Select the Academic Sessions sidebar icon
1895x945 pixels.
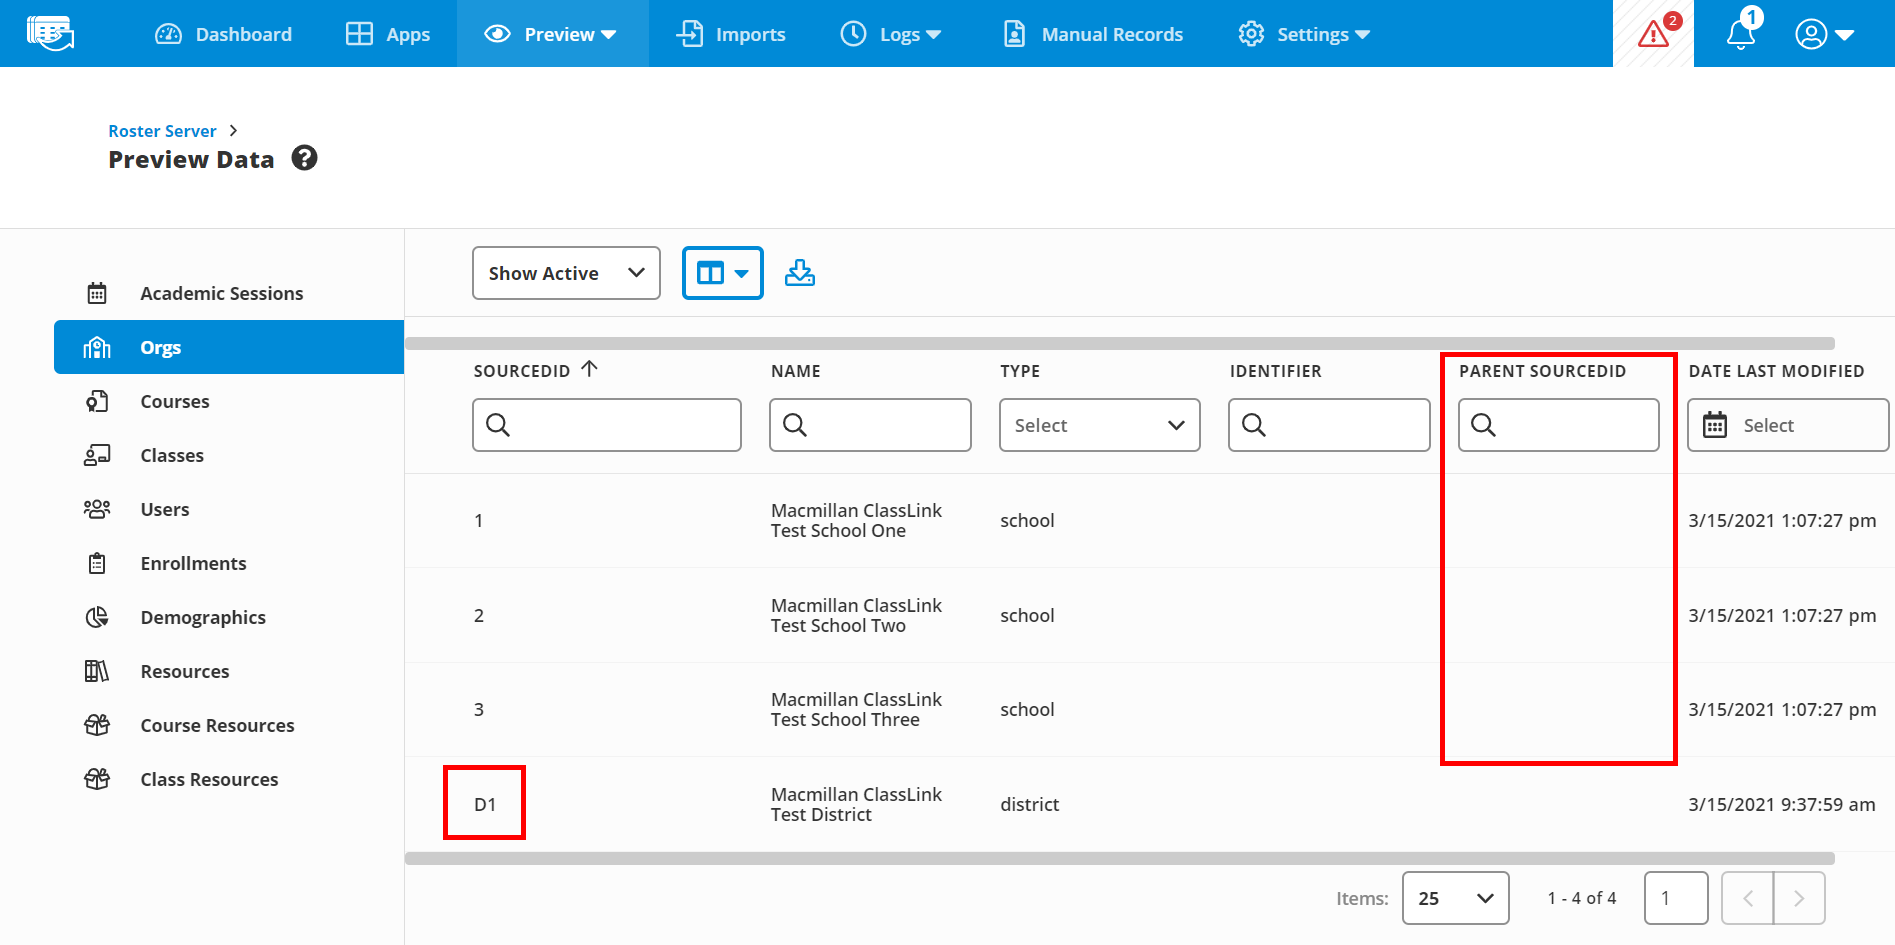coord(97,292)
